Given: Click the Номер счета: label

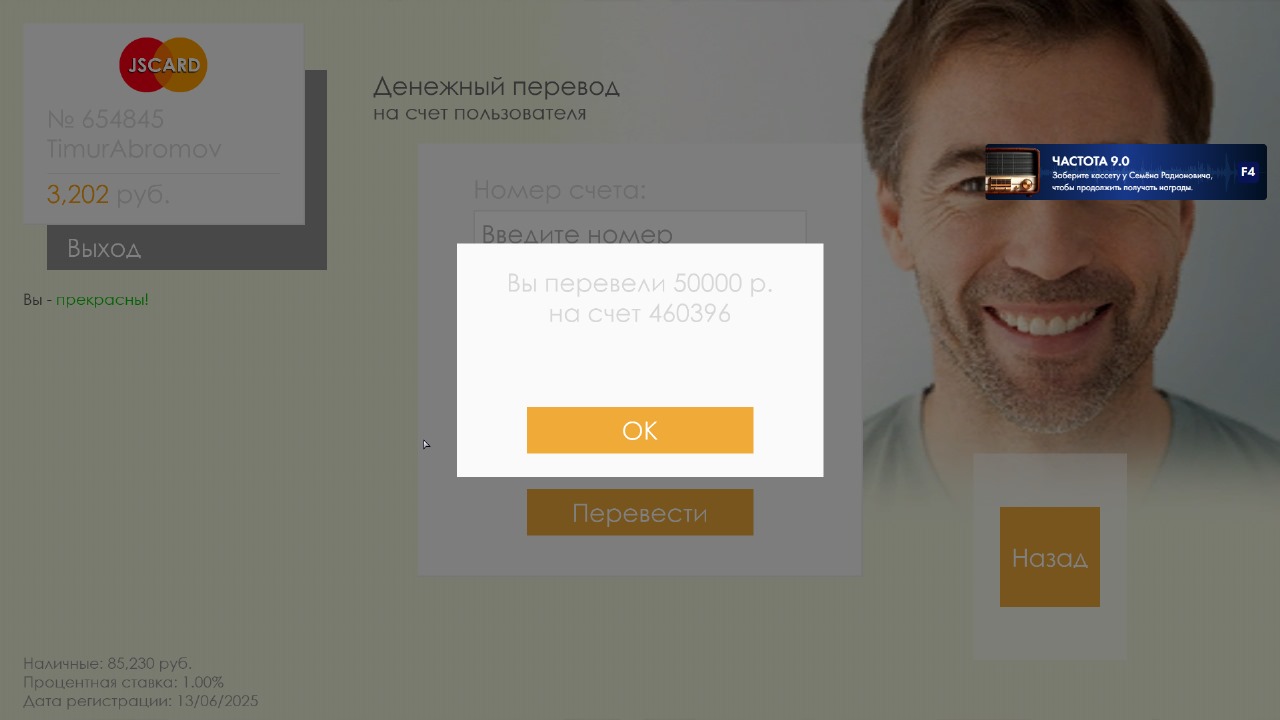Looking at the screenshot, I should pyautogui.click(x=559, y=190).
